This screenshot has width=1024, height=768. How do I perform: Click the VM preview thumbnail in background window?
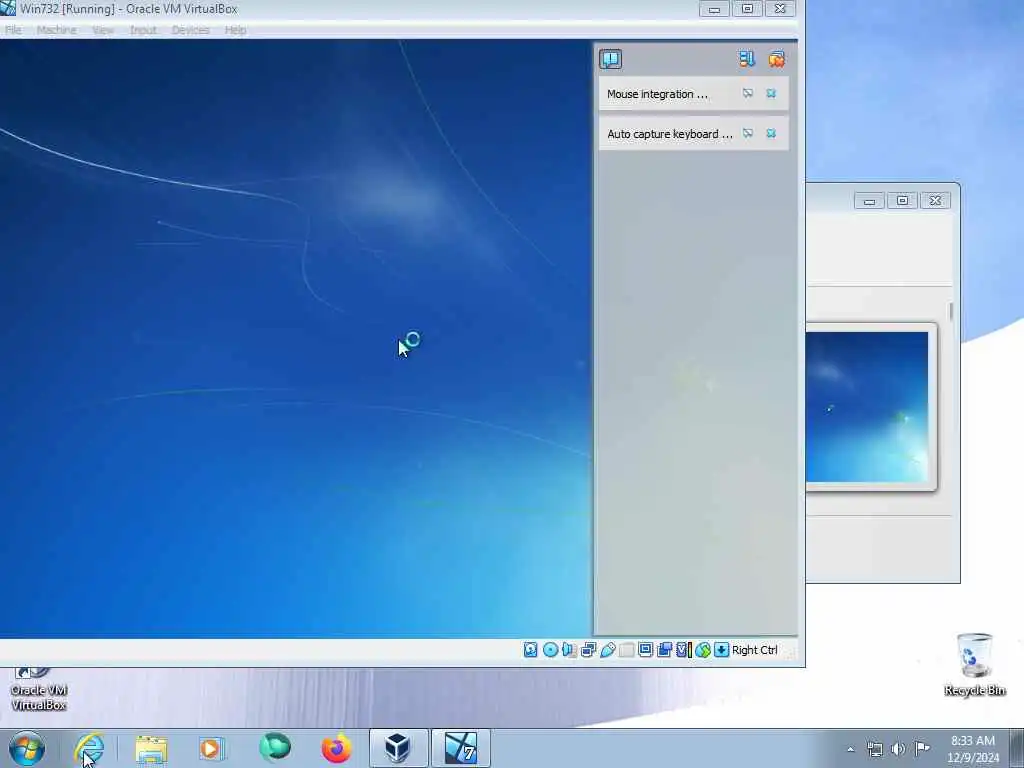(x=867, y=407)
